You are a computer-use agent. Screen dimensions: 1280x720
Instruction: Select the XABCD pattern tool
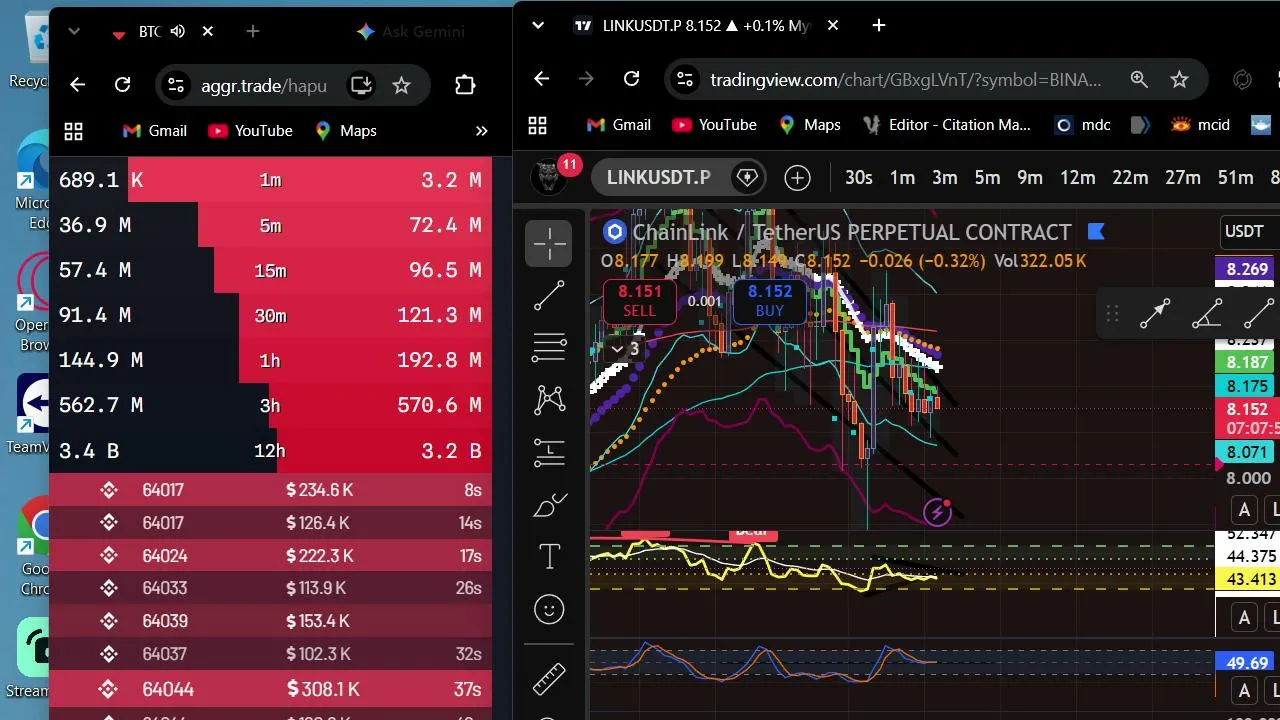pyautogui.click(x=549, y=400)
